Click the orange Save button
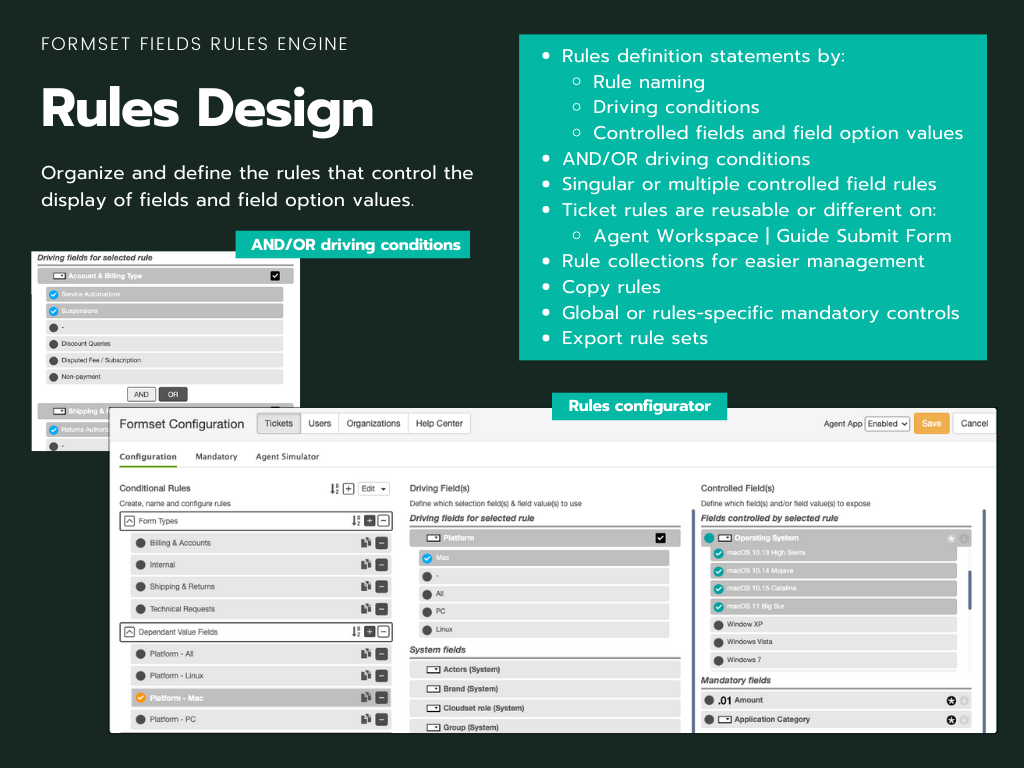 pyautogui.click(x=931, y=424)
